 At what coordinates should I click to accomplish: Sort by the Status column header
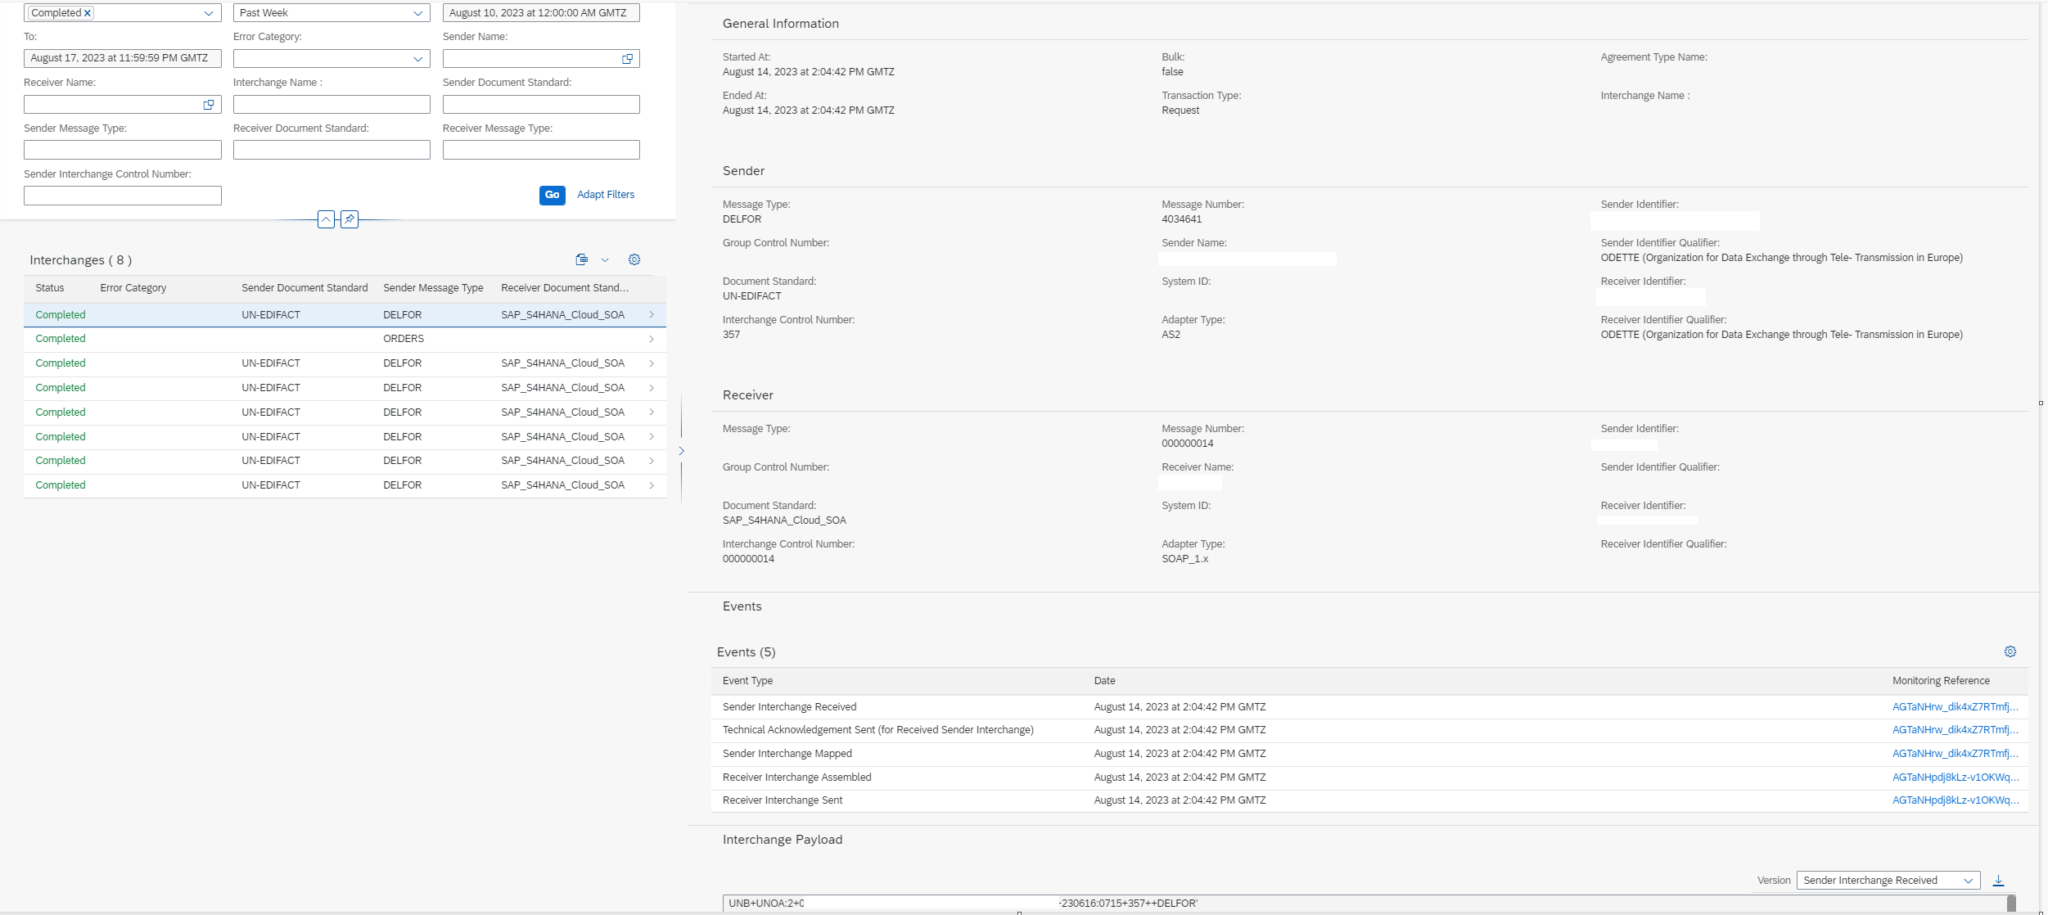pyautogui.click(x=50, y=288)
